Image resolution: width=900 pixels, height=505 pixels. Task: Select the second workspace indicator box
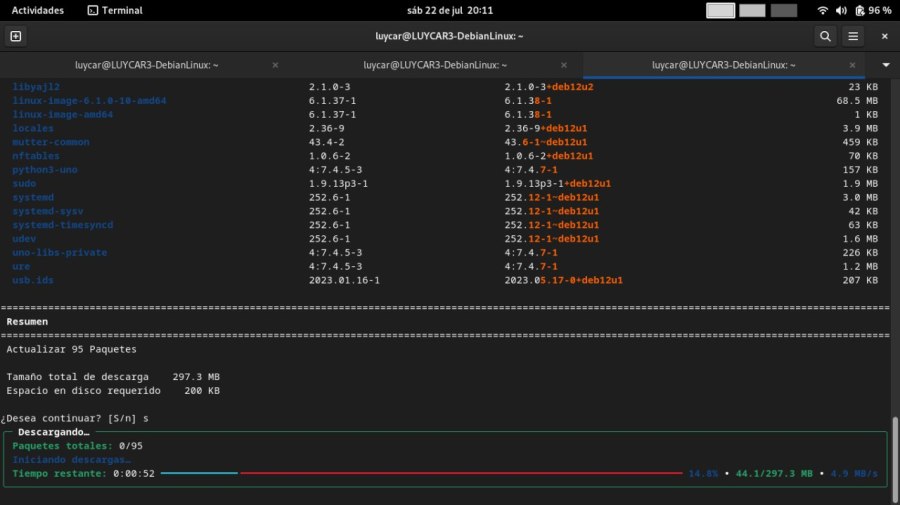[x=752, y=10]
